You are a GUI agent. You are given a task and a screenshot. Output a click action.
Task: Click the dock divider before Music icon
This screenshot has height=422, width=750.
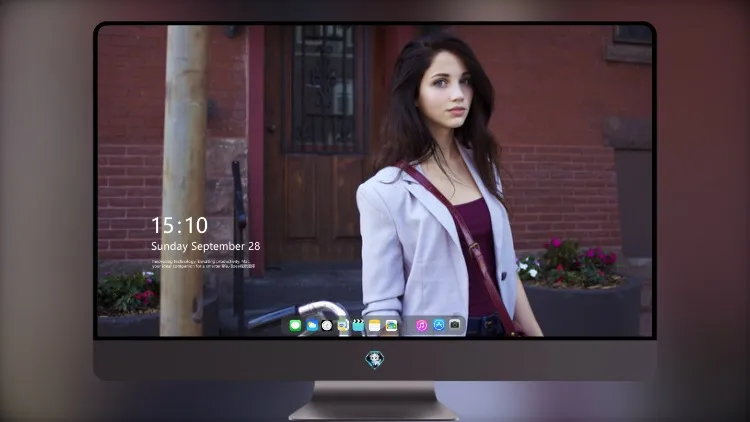407,326
